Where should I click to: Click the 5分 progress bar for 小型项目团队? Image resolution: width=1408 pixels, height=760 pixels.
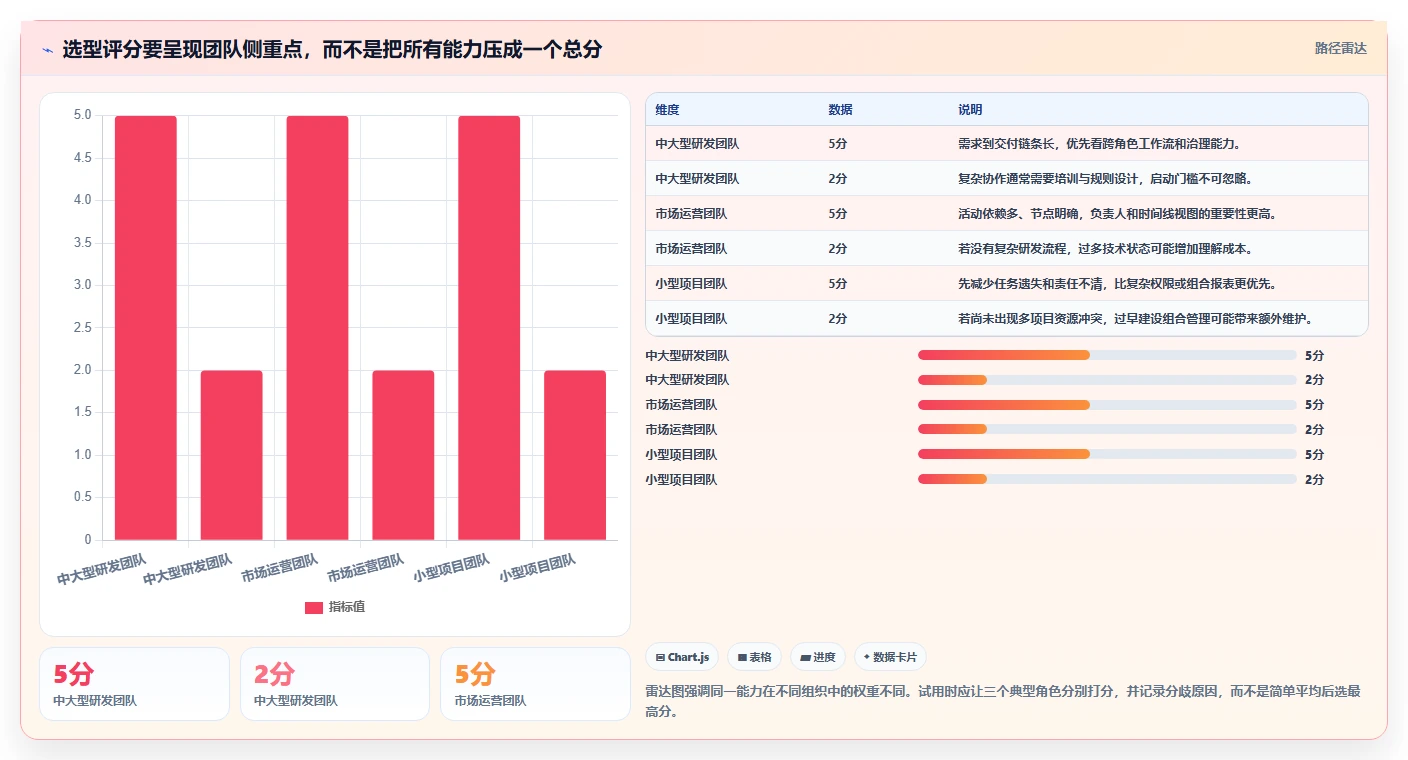pos(1107,455)
